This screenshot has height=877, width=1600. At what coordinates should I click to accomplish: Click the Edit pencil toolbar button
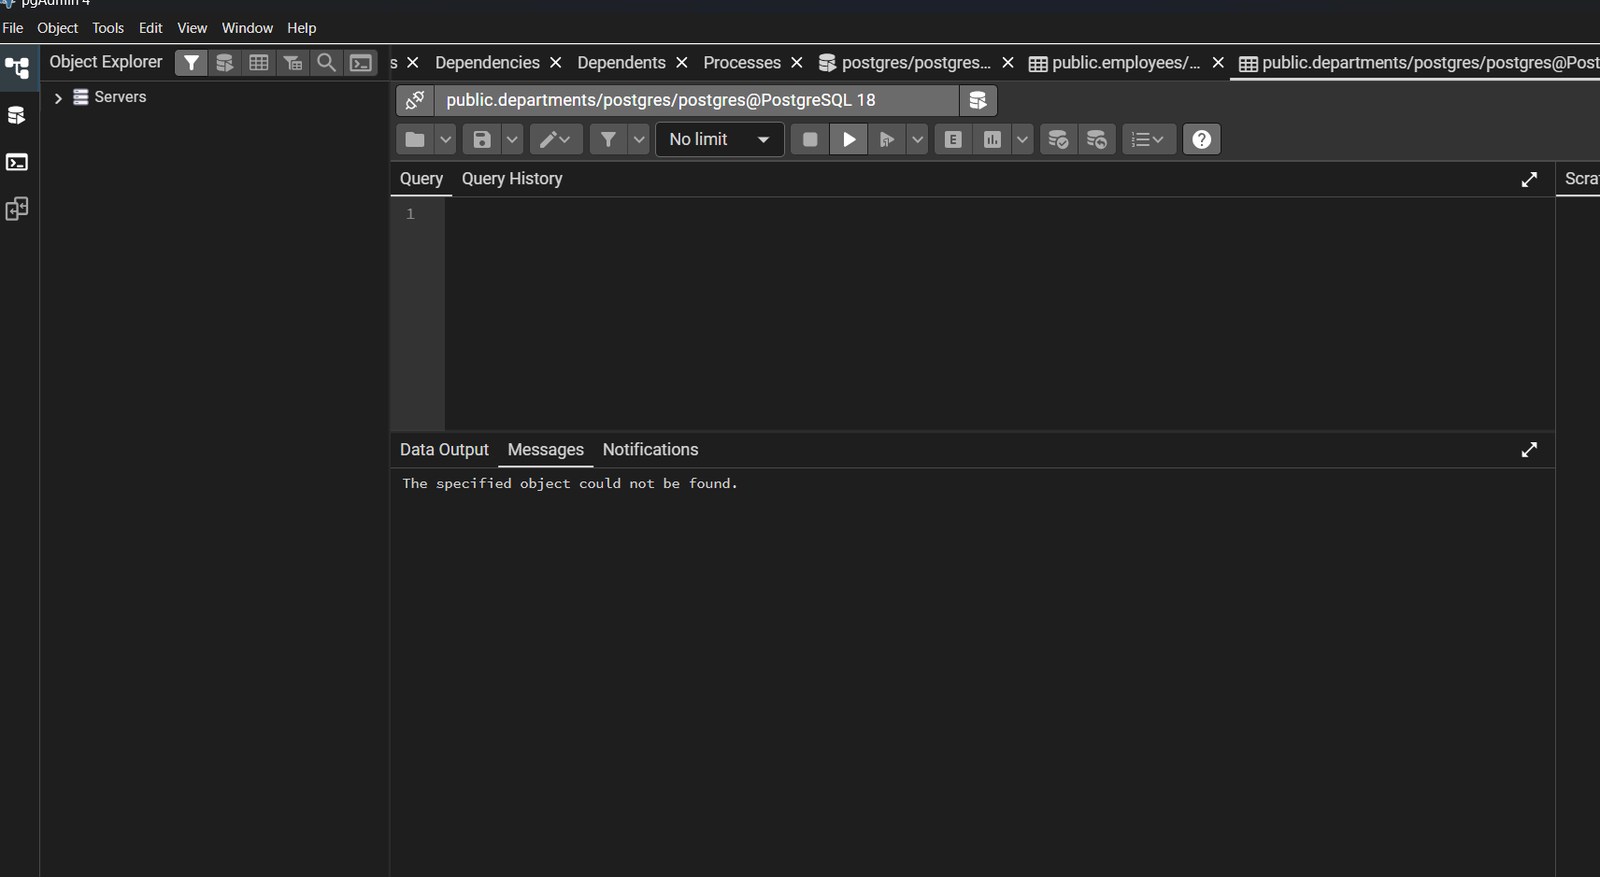tap(555, 139)
